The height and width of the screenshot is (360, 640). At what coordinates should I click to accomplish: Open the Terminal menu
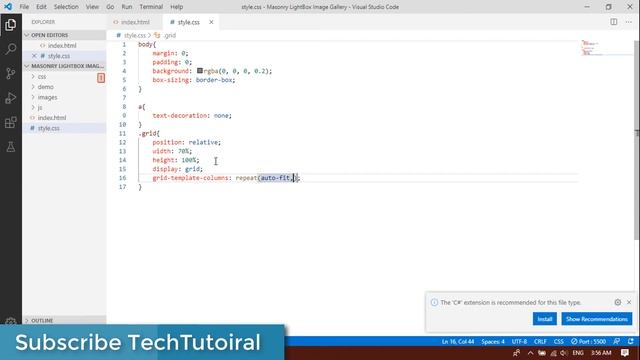[x=151, y=7]
